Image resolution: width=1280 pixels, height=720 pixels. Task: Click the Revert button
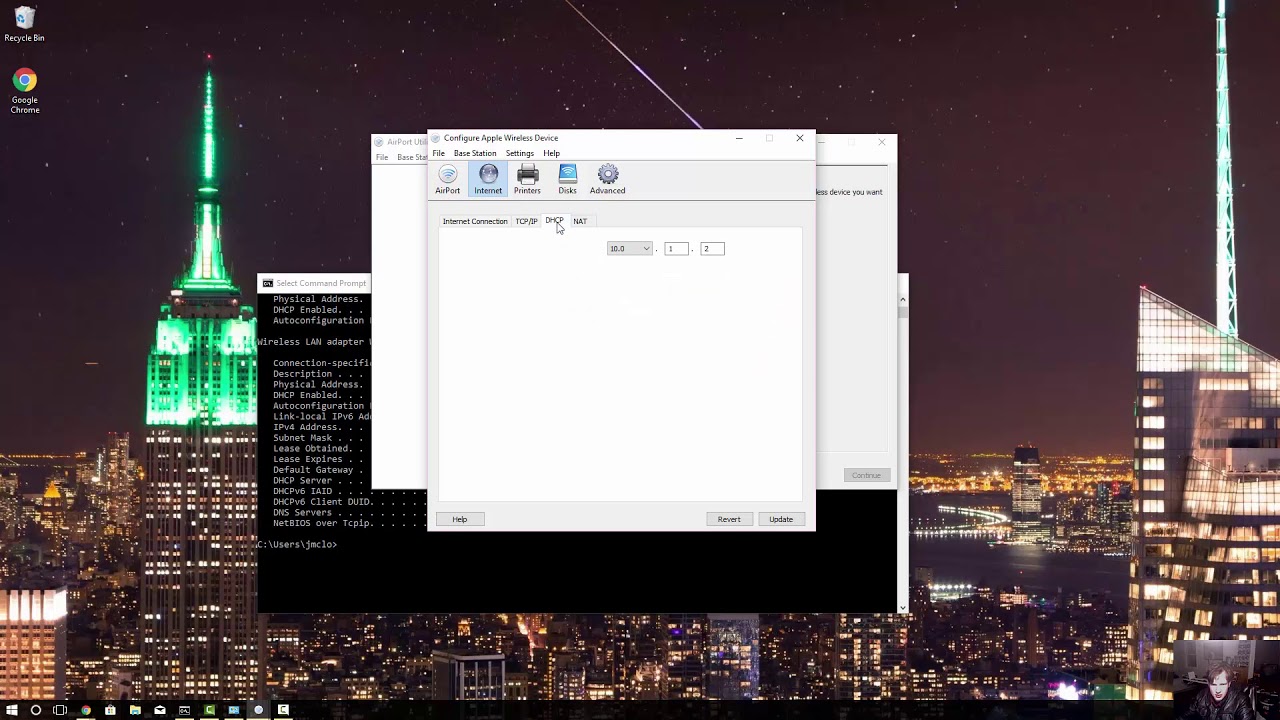click(x=729, y=519)
